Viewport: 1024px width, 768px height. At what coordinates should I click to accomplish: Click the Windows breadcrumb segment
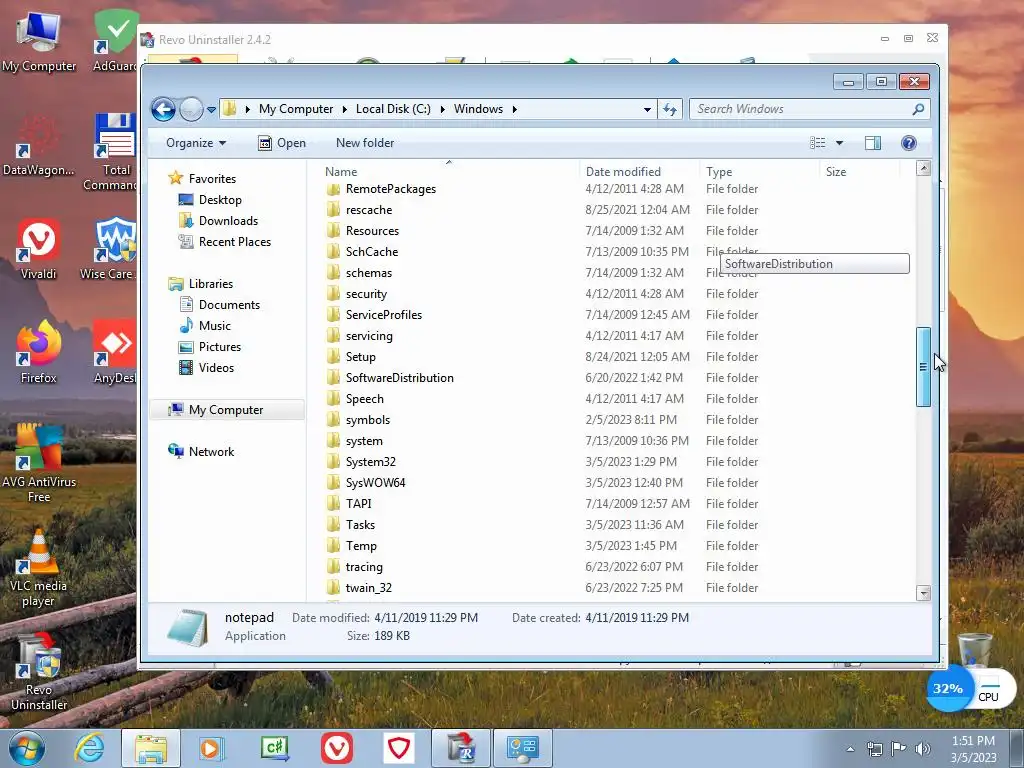point(479,109)
